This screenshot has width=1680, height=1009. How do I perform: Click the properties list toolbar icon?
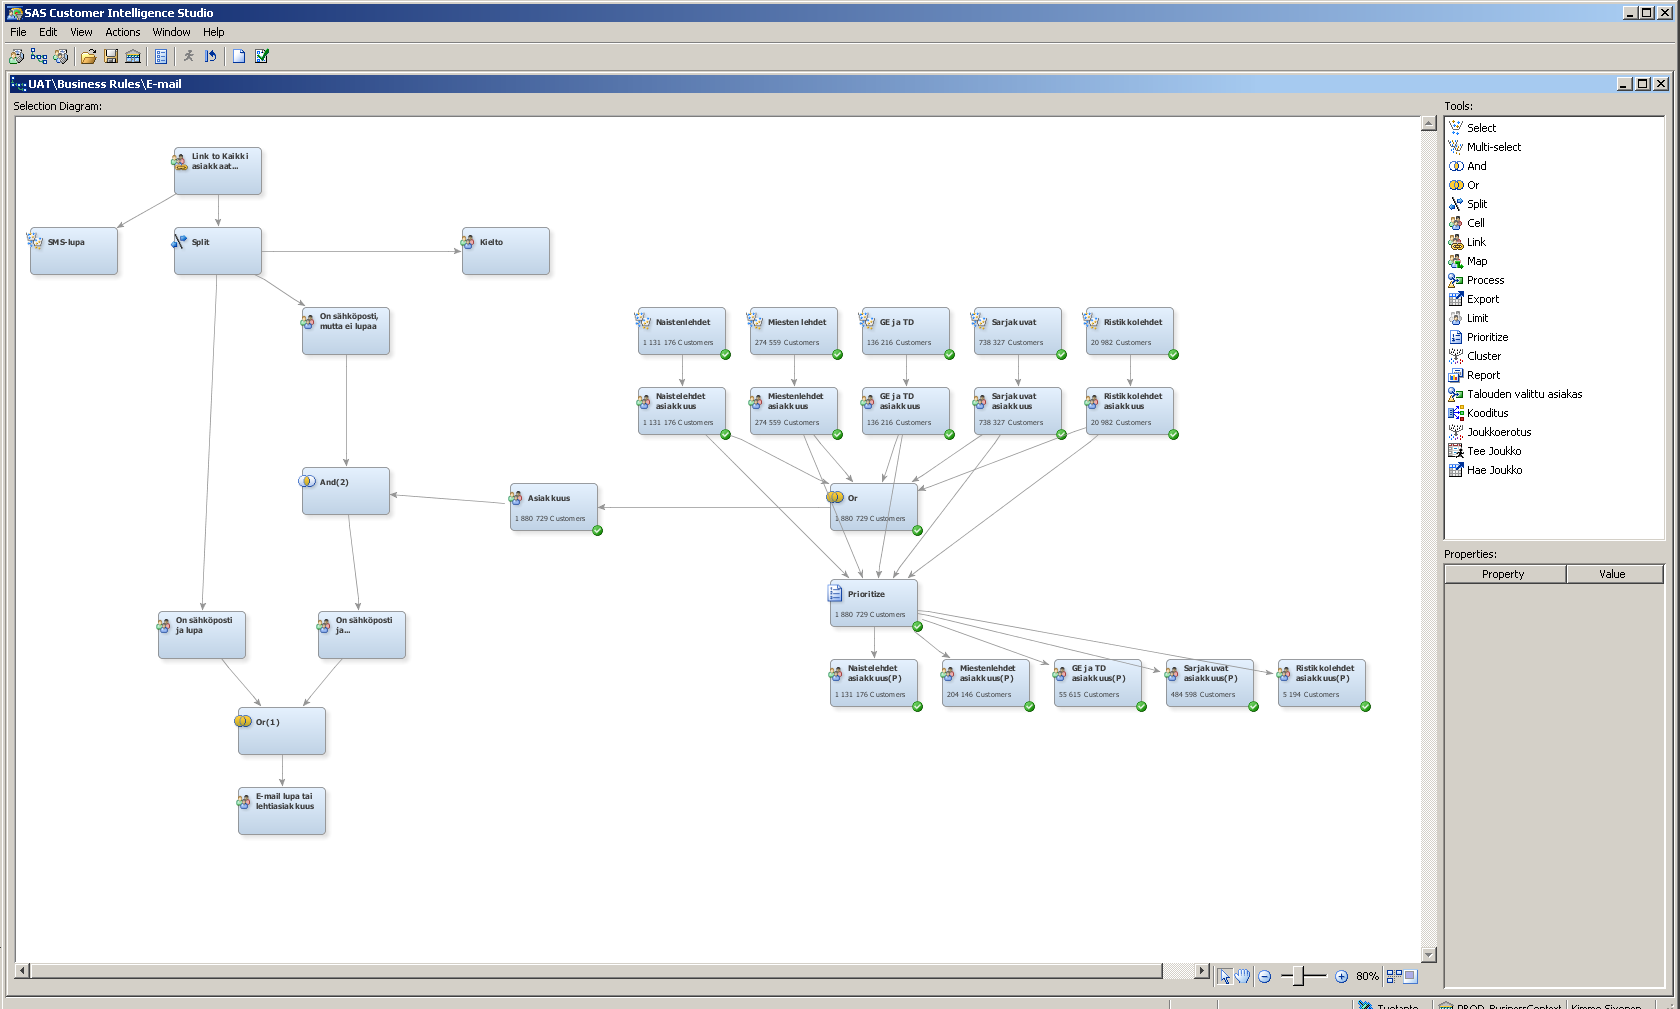pos(161,57)
